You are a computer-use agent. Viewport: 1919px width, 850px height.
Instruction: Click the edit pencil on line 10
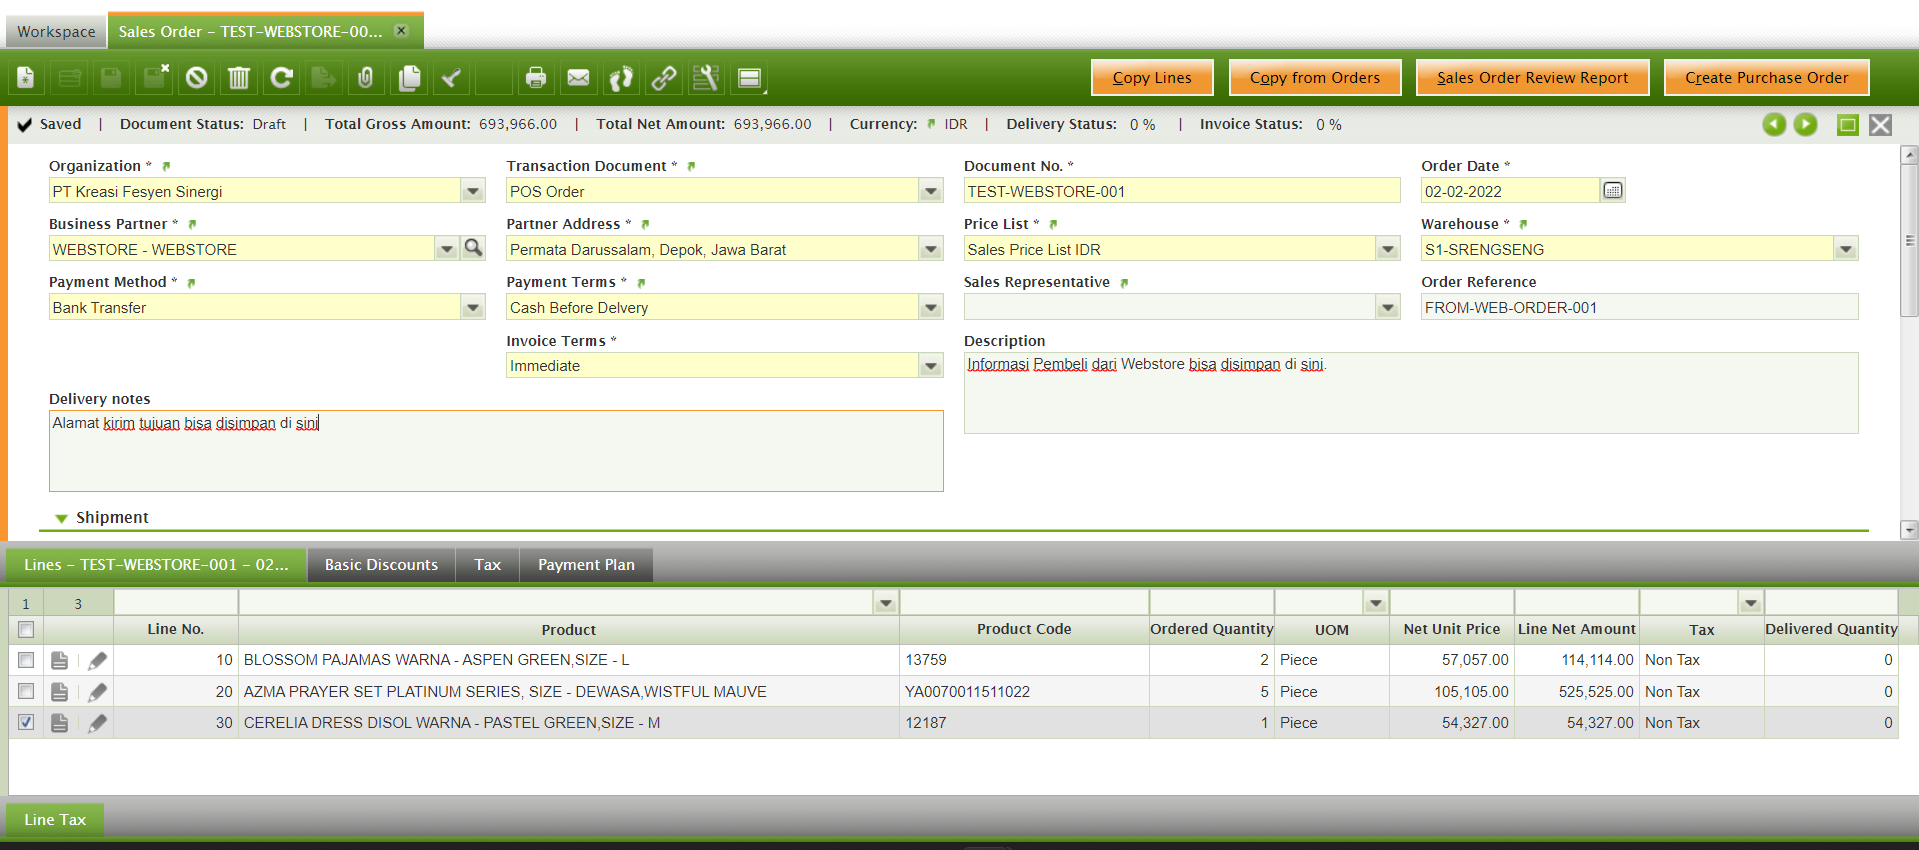pos(97,661)
